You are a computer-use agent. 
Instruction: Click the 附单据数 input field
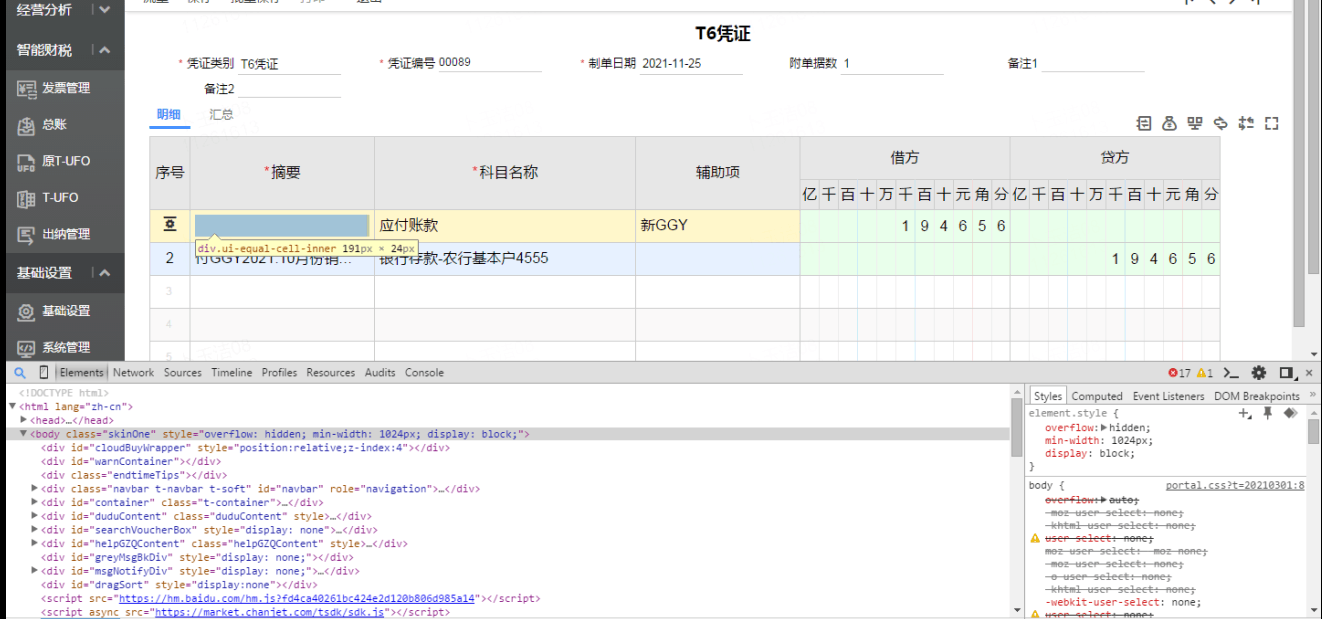click(892, 63)
